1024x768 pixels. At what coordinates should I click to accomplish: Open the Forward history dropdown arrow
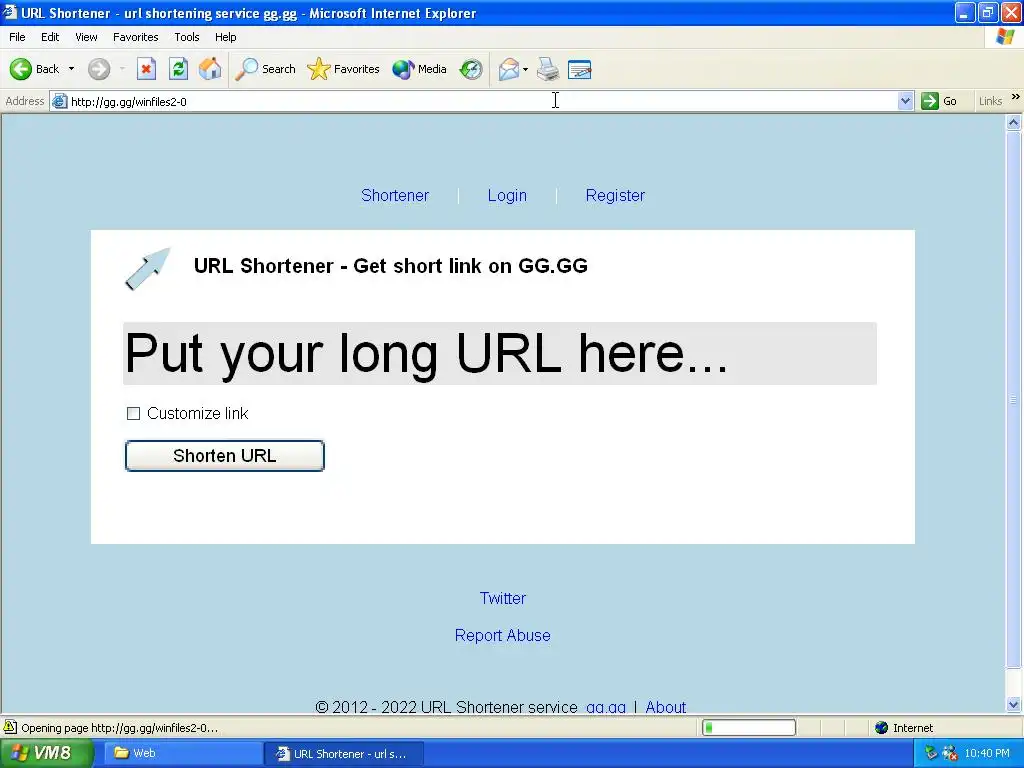pyautogui.click(x=122, y=69)
